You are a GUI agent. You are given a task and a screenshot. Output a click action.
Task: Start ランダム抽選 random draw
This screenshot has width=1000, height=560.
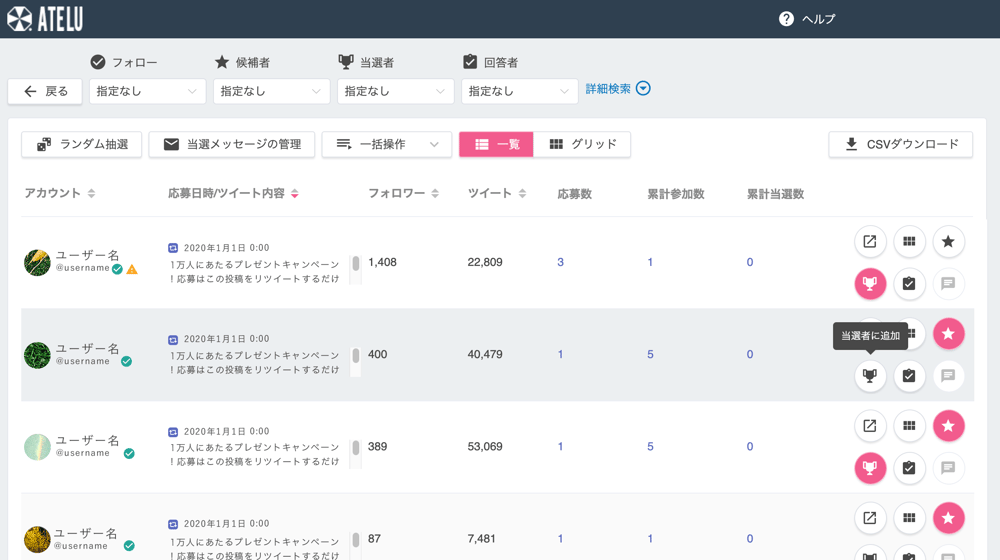(82, 144)
